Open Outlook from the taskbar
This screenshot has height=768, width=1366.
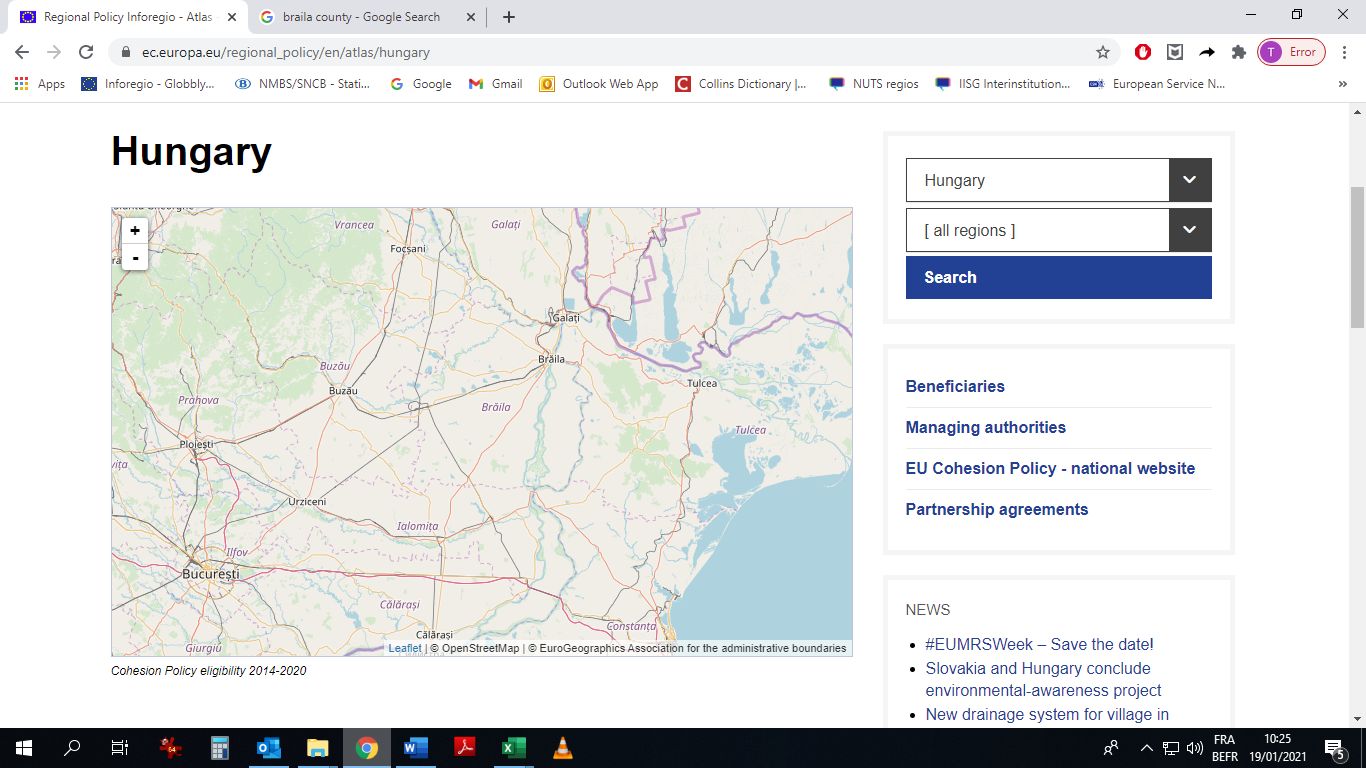(269, 747)
